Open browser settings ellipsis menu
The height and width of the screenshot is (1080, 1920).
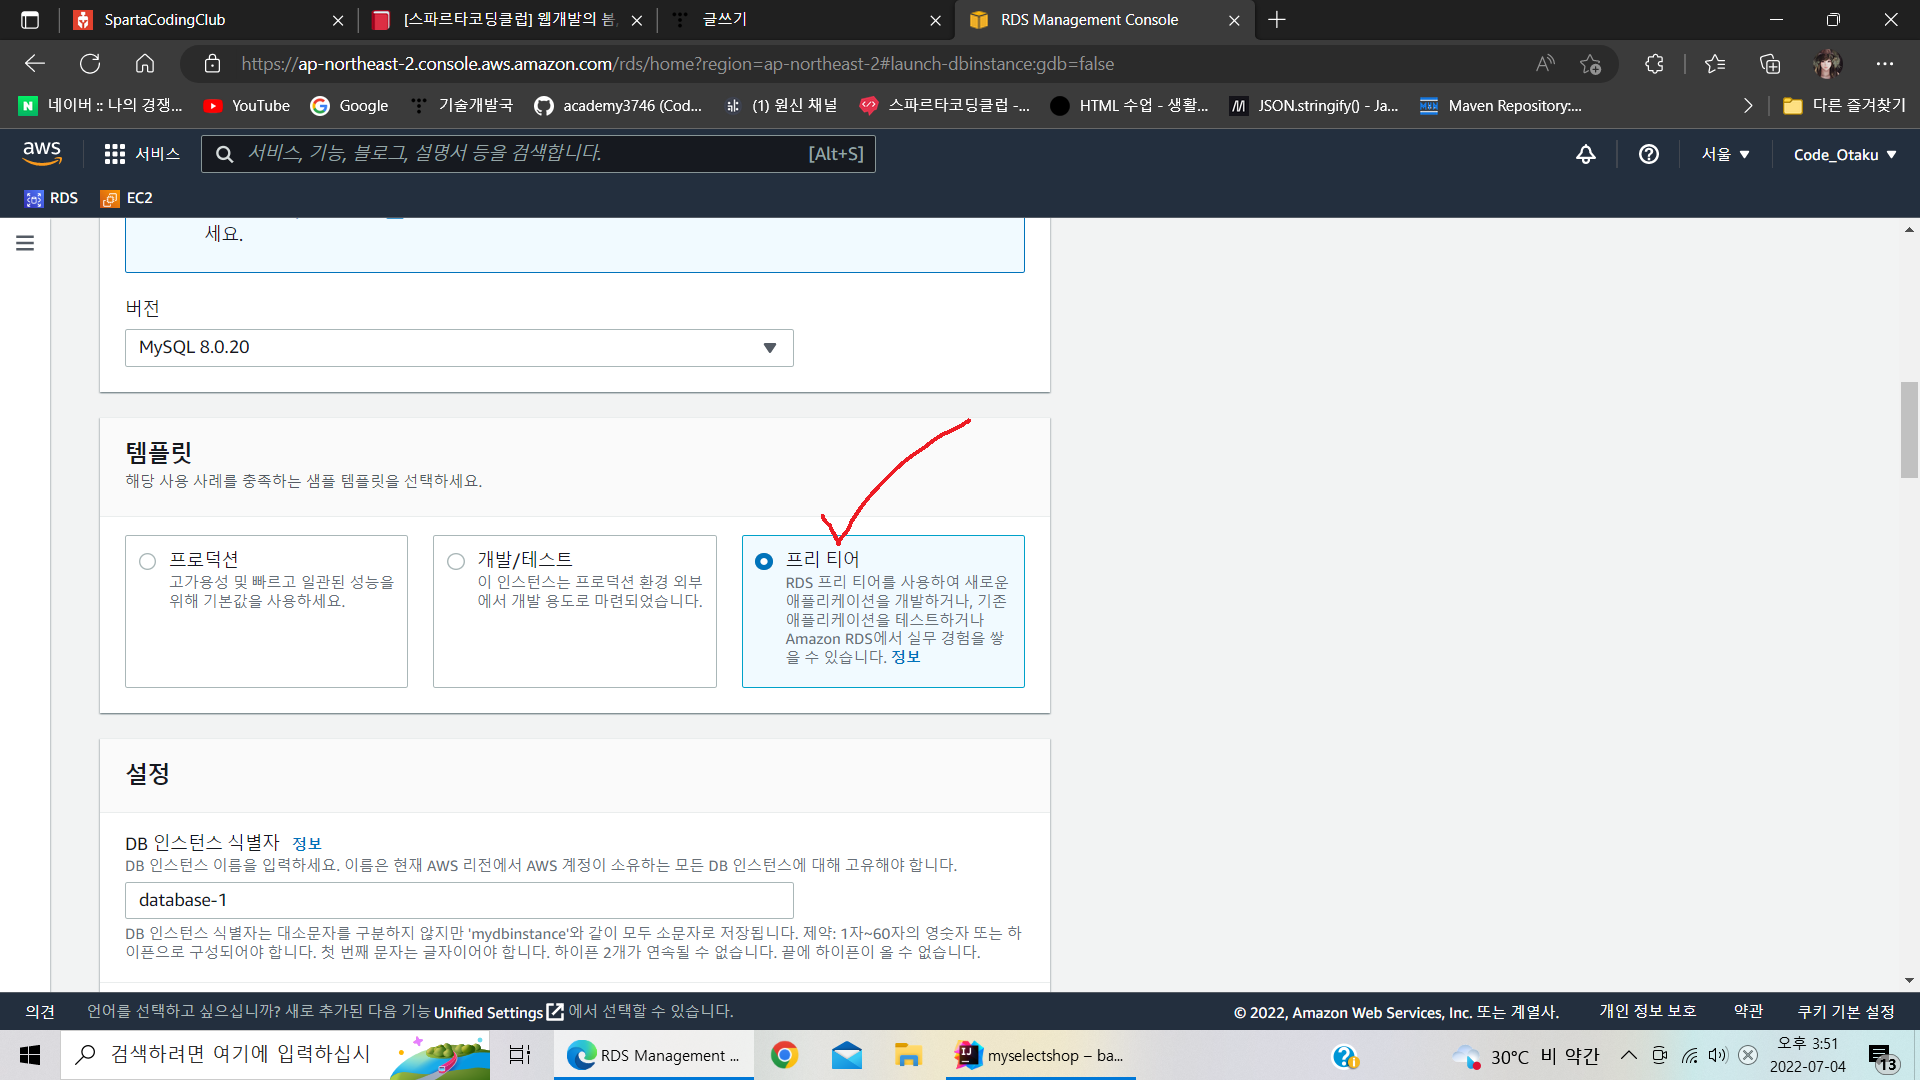tap(1885, 64)
